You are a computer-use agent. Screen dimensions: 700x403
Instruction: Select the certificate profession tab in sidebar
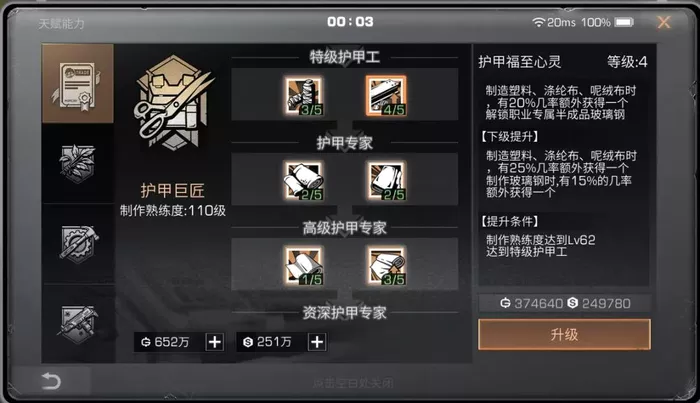click(x=78, y=83)
